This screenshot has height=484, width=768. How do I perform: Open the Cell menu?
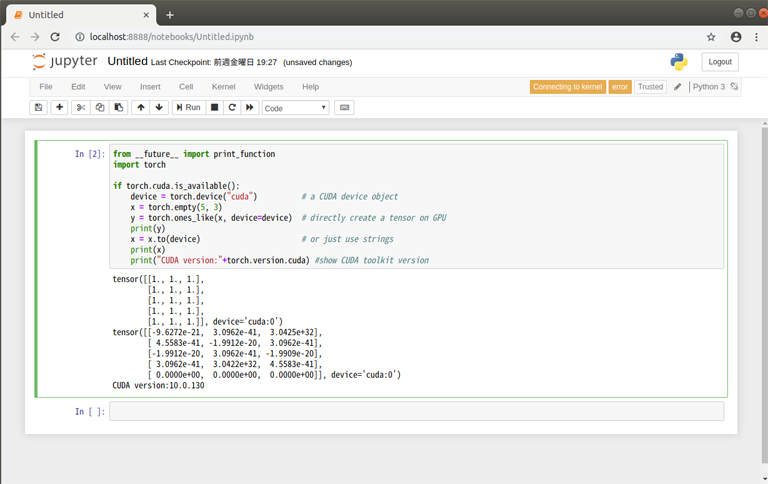click(186, 87)
